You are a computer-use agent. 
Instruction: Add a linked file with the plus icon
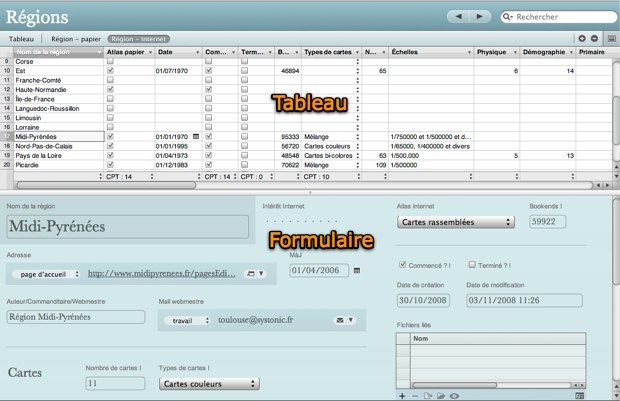point(402,396)
